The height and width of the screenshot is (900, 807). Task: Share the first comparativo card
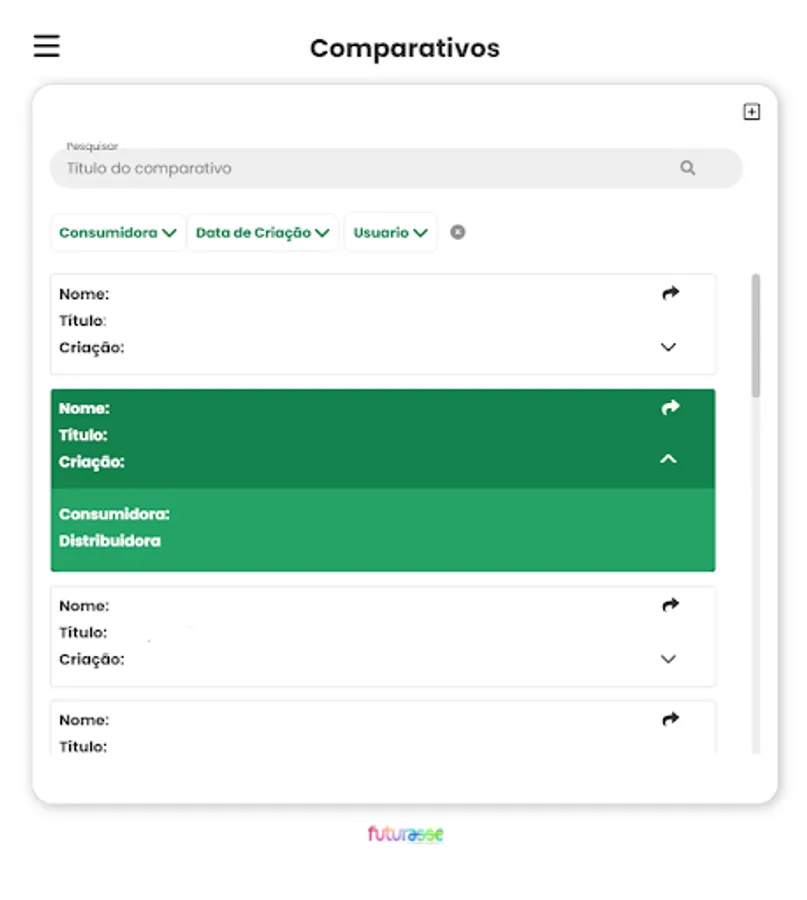point(670,293)
